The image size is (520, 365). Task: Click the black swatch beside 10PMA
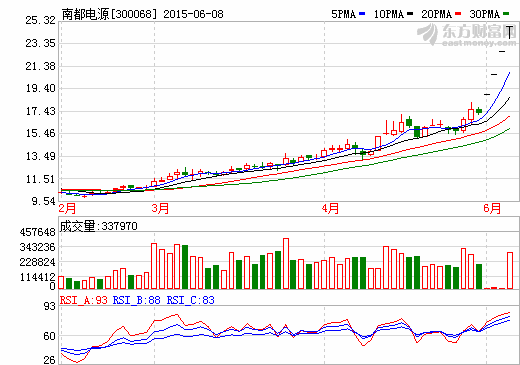[410, 14]
